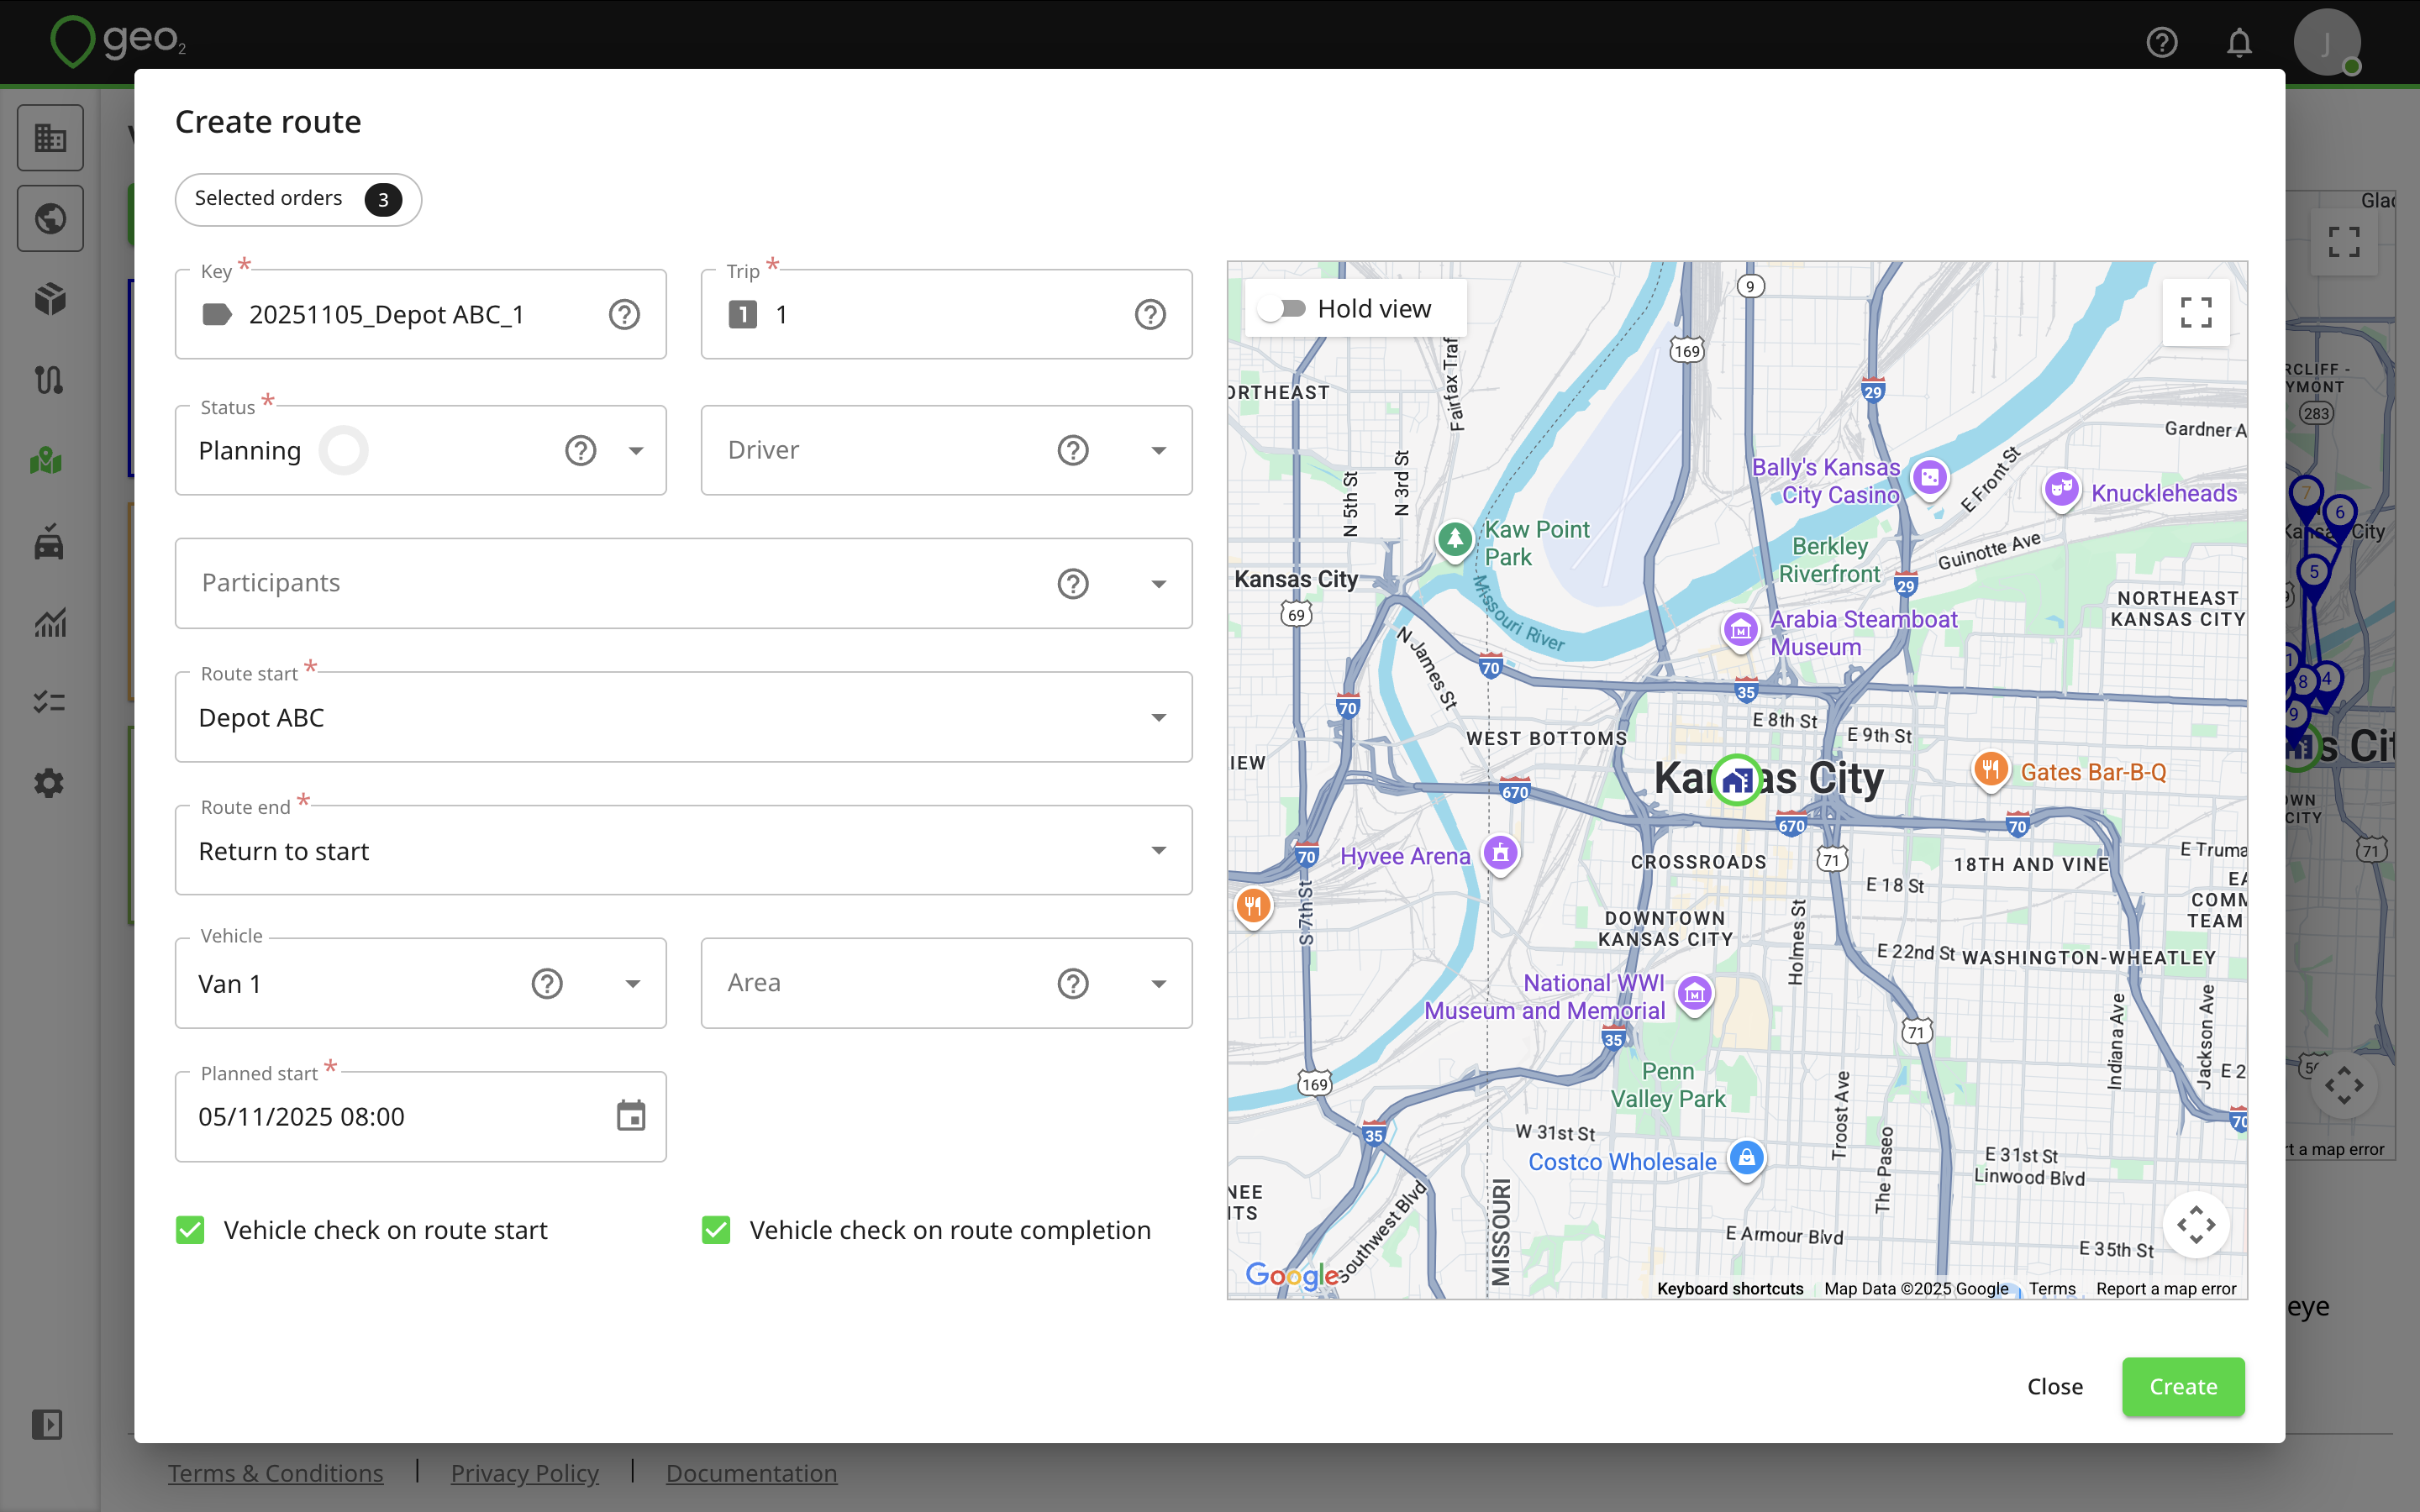Open the vehicles sidebar icon
This screenshot has height=1512, width=2420.
click(50, 542)
